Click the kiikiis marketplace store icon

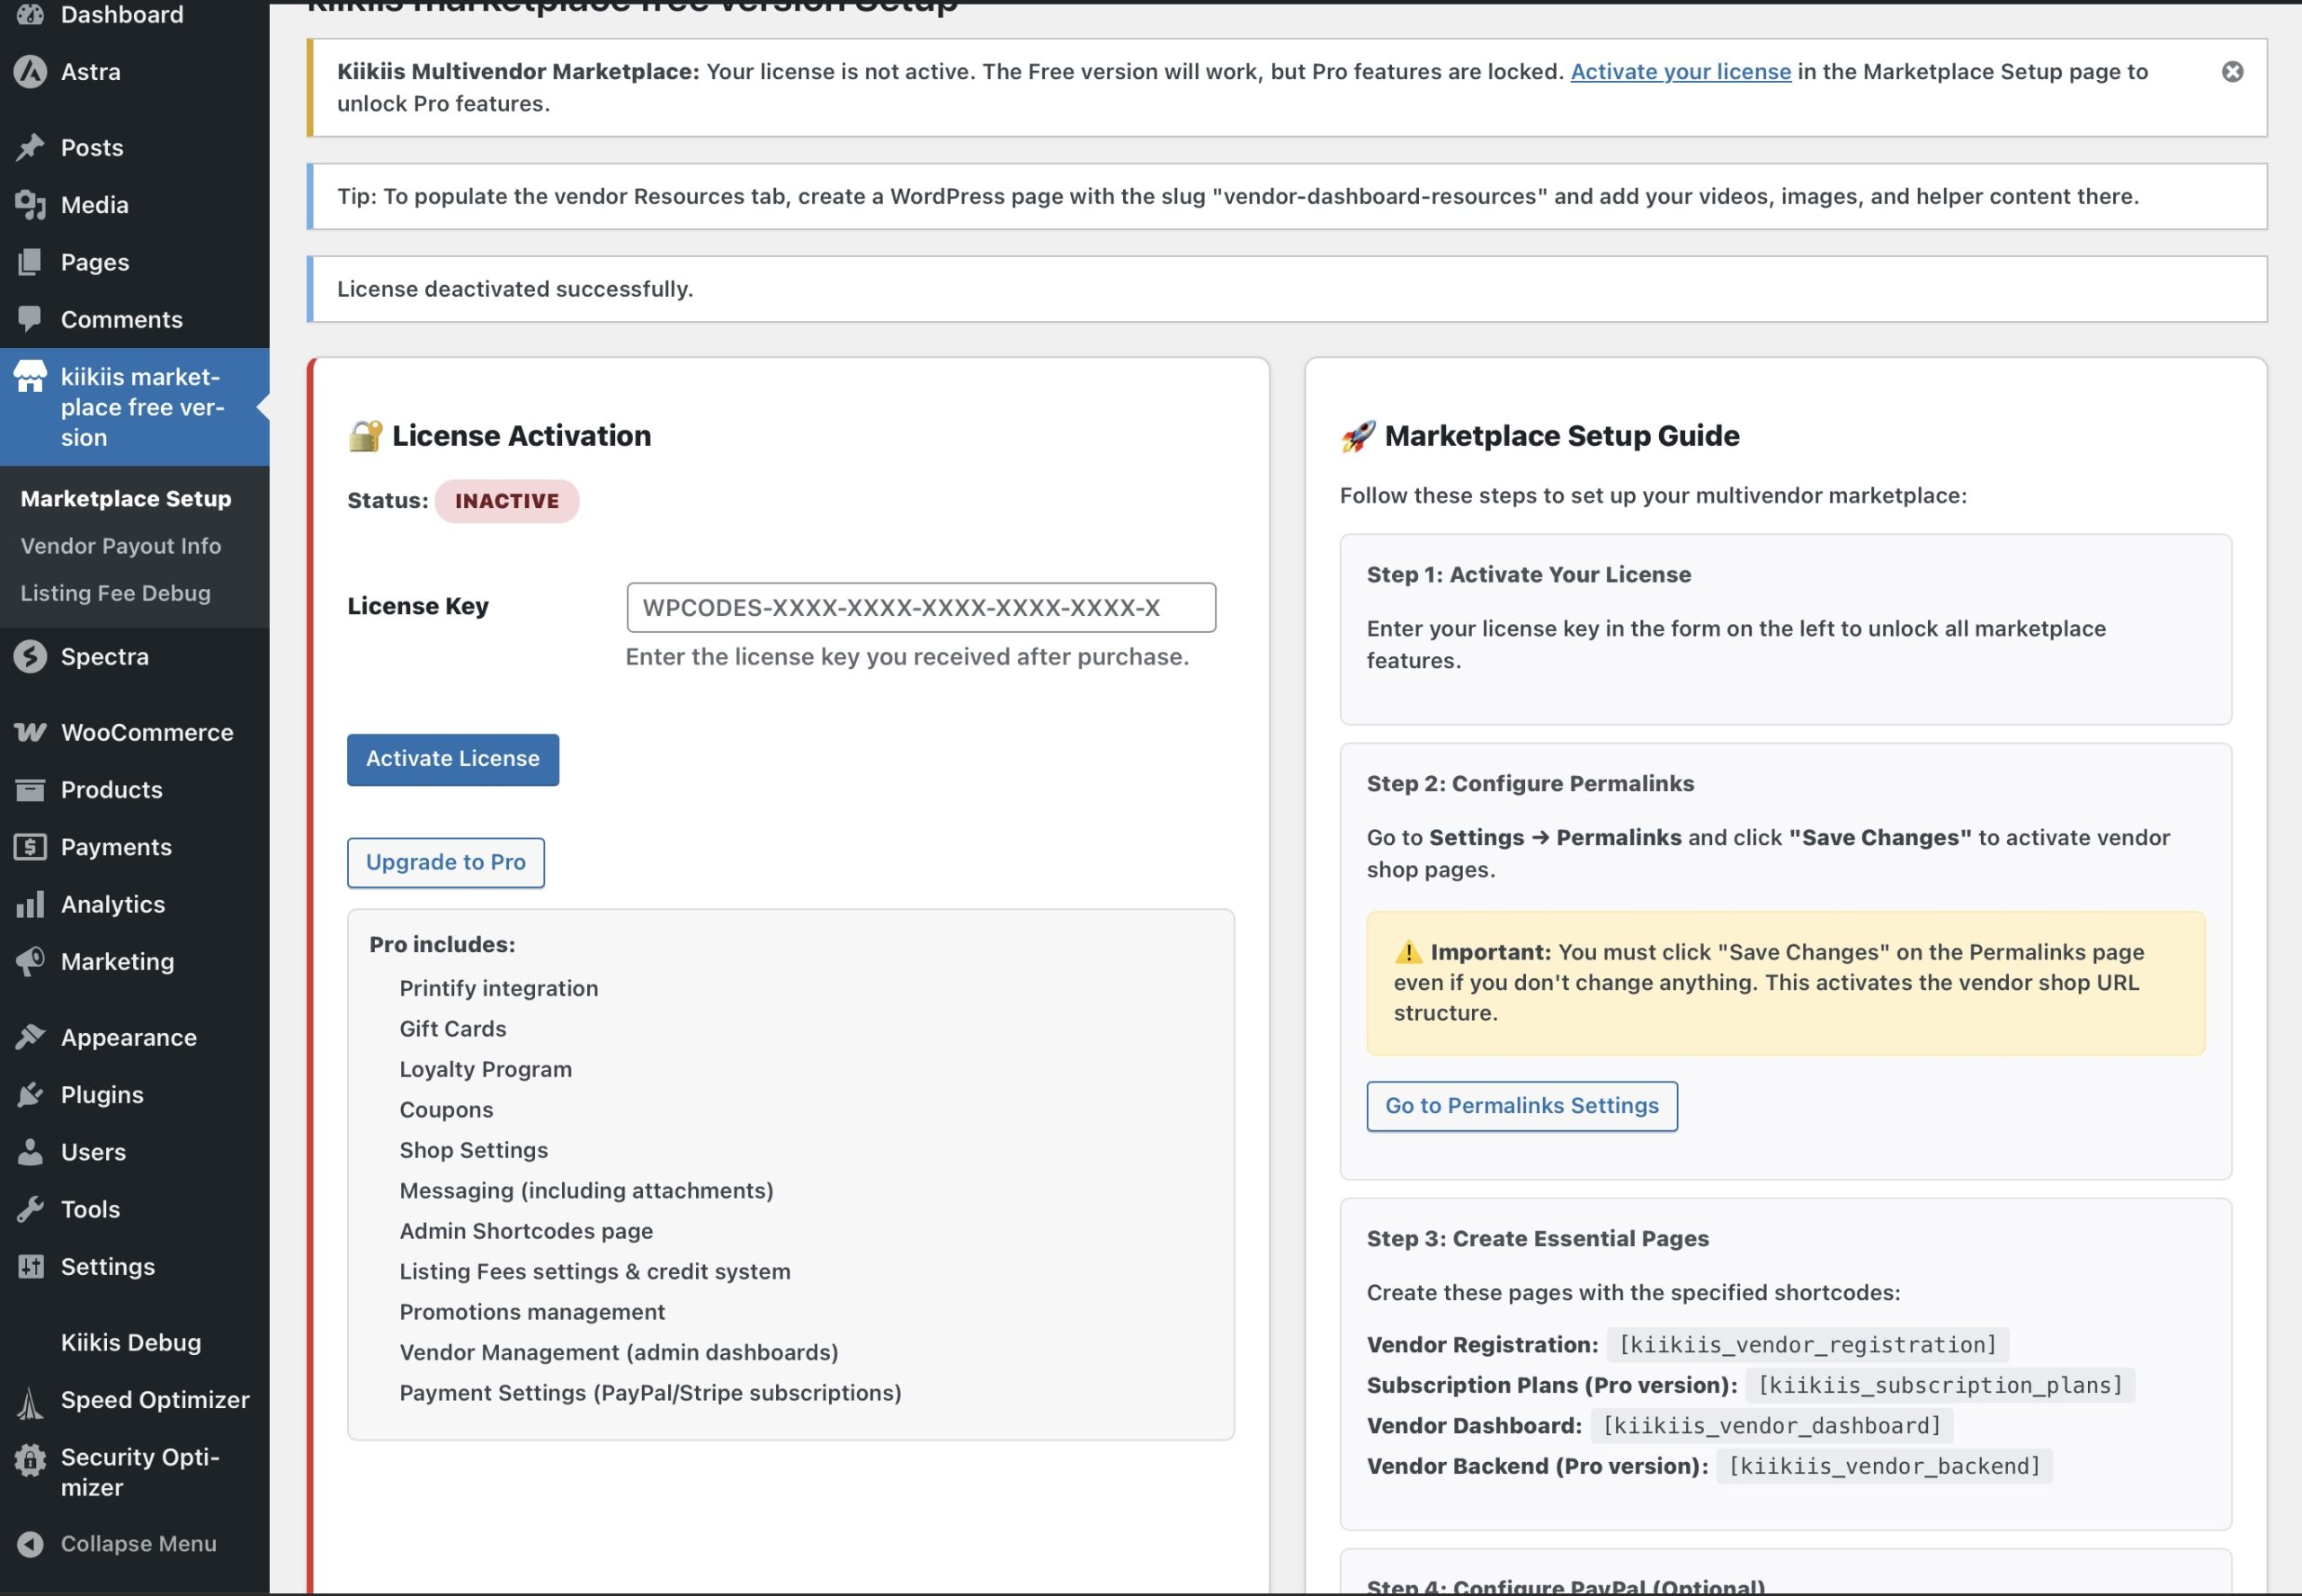pos(30,376)
